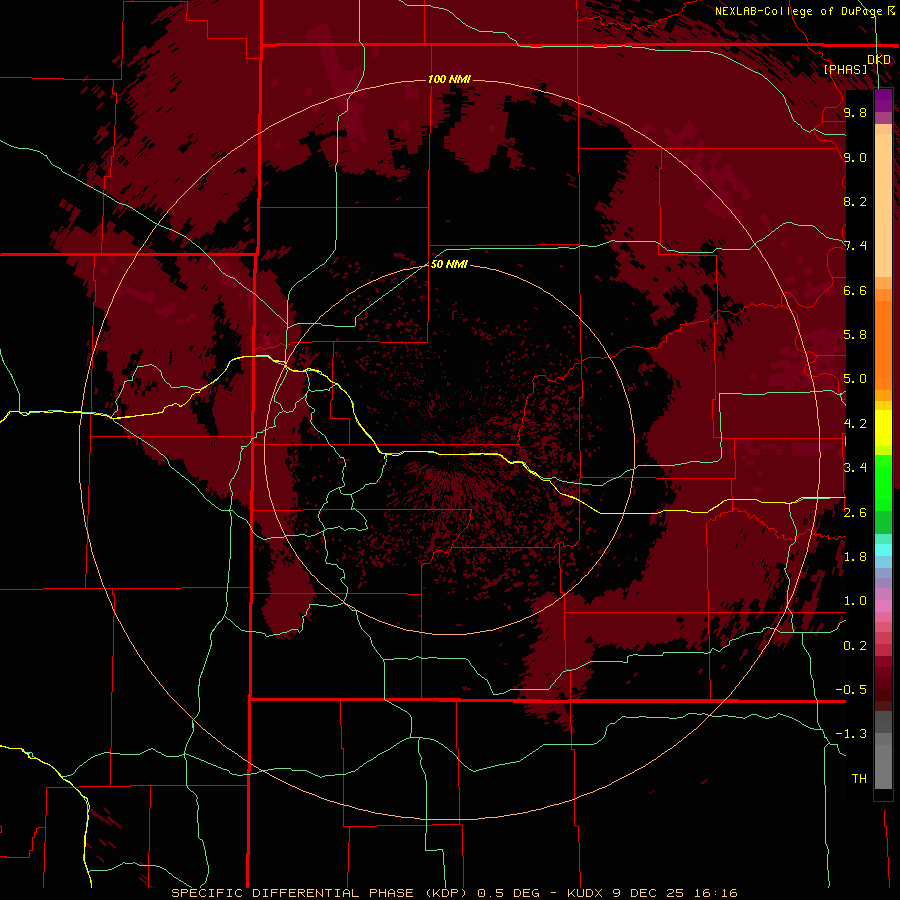Viewport: 900px width, 900px height.
Task: Click the 4.2 scale value
Action: click(855, 424)
